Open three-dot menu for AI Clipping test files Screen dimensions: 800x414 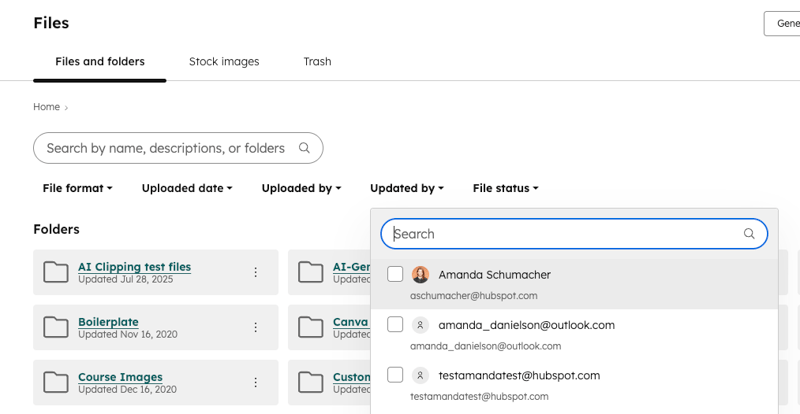tap(256, 273)
